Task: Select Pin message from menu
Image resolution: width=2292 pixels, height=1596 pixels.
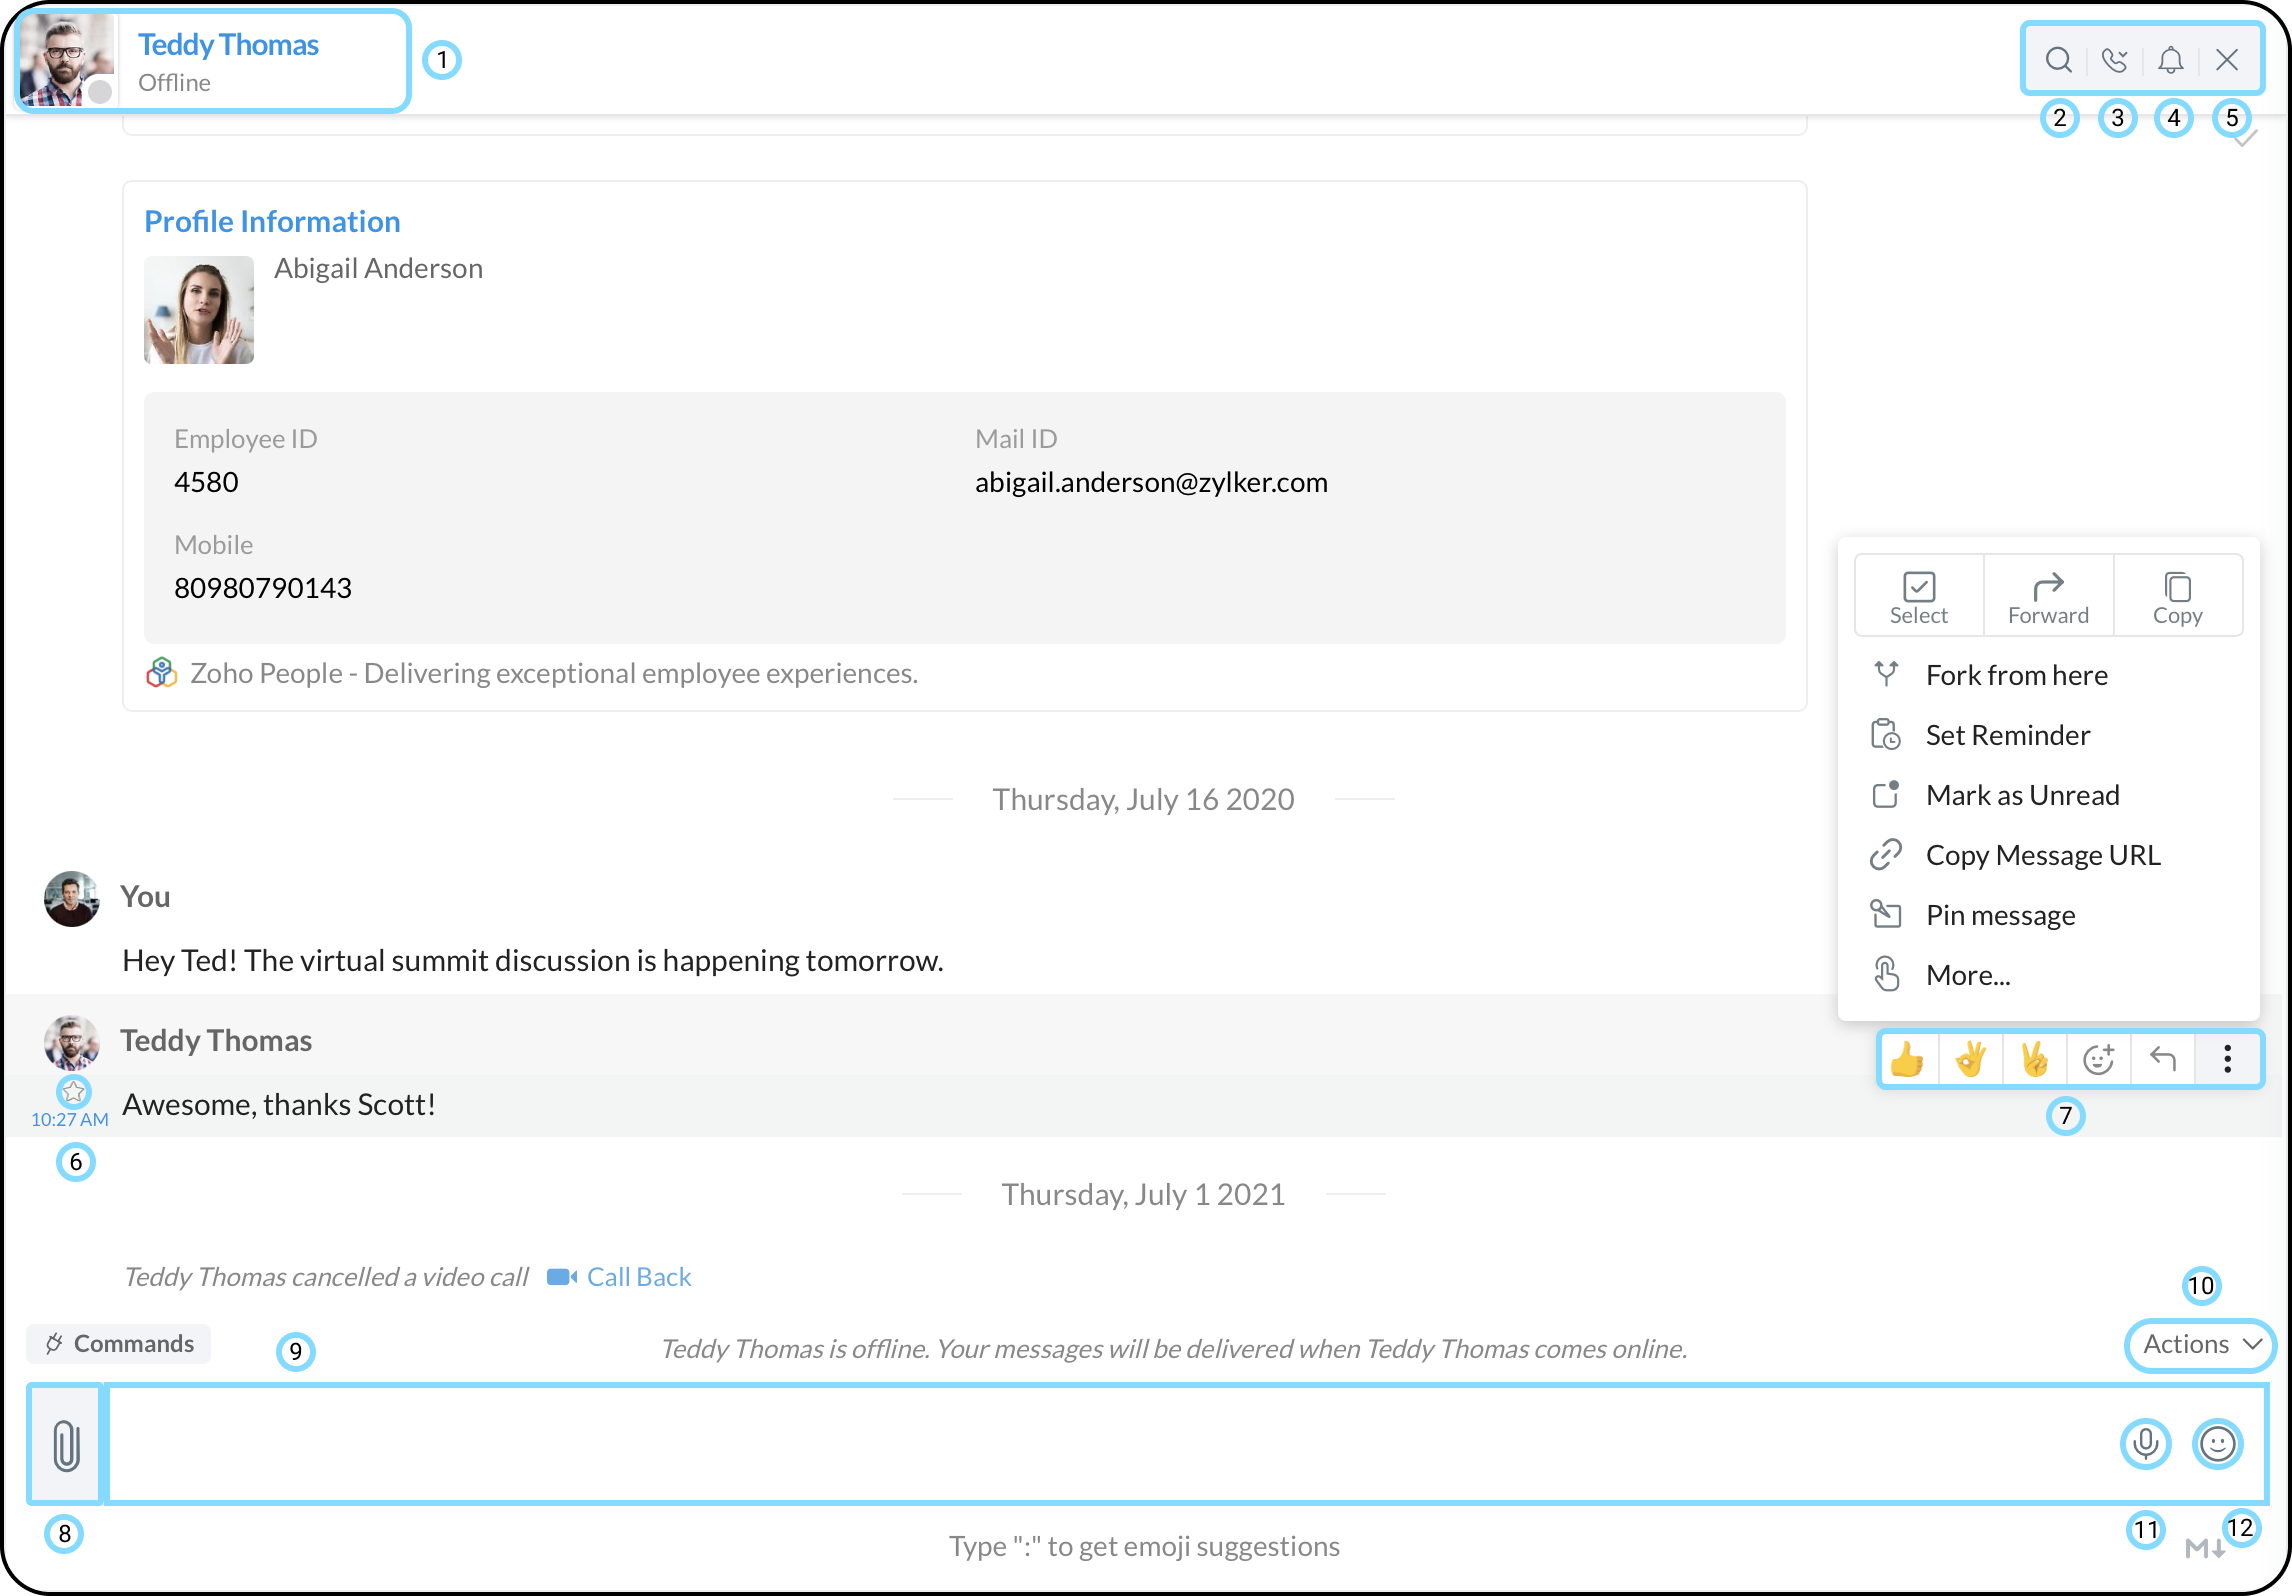Action: (2000, 916)
